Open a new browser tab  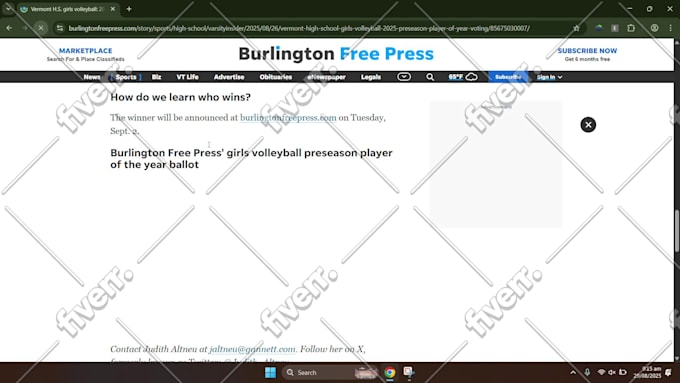coord(129,9)
